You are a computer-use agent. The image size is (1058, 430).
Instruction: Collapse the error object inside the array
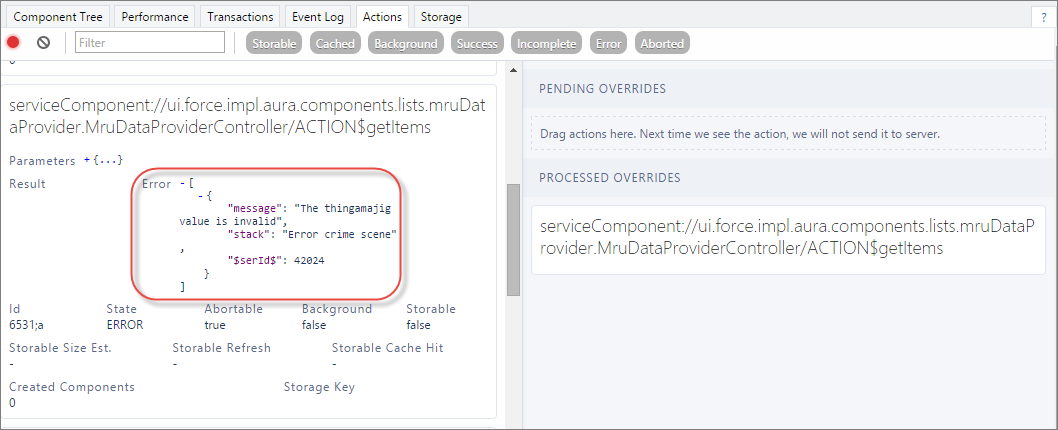click(201, 195)
